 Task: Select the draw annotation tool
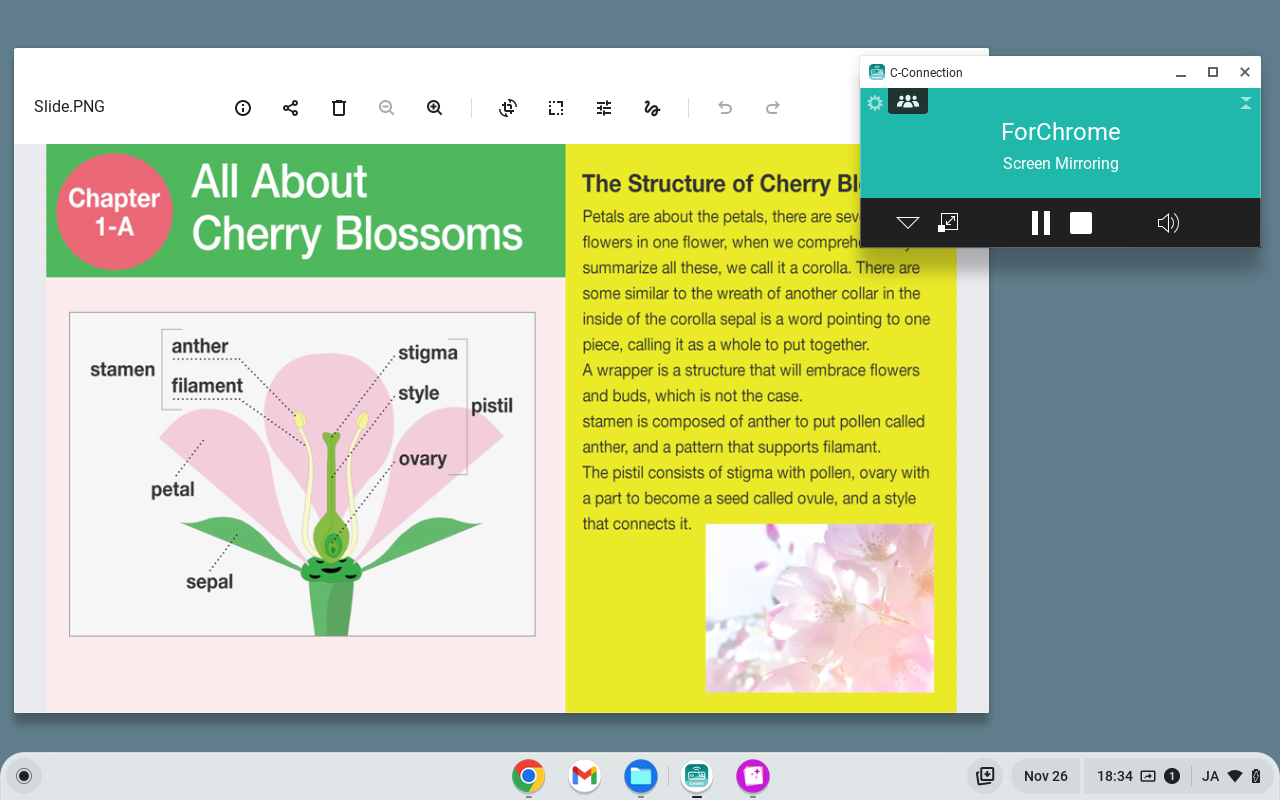point(652,108)
